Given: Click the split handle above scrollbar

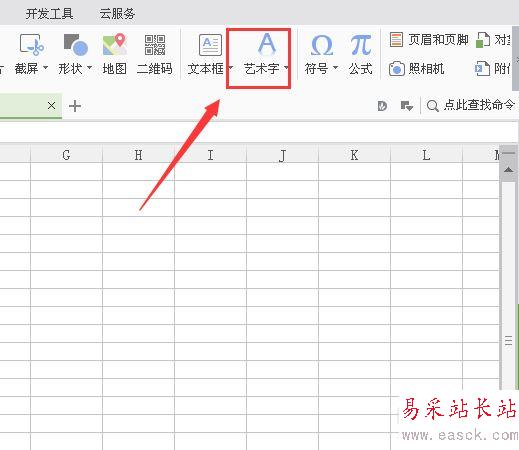Looking at the screenshot, I should click(x=509, y=152).
